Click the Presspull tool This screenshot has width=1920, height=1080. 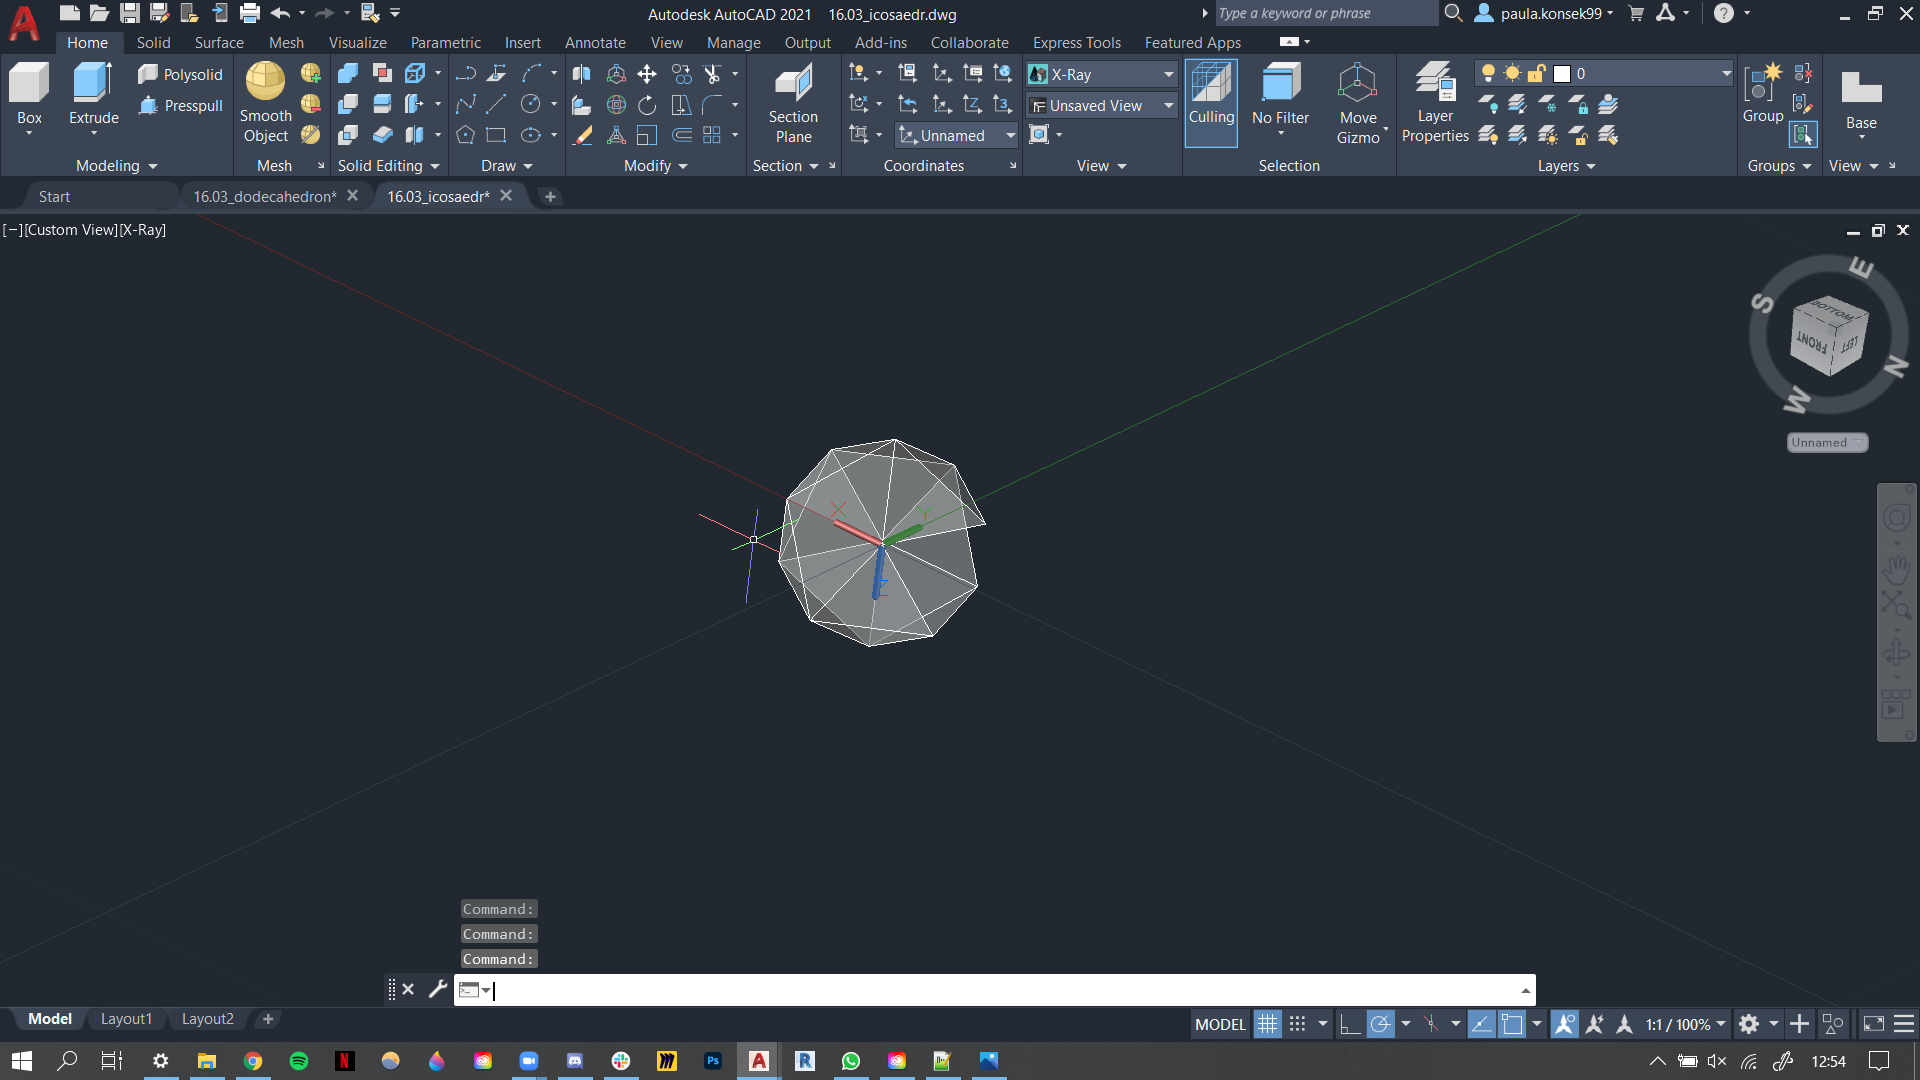[x=180, y=105]
